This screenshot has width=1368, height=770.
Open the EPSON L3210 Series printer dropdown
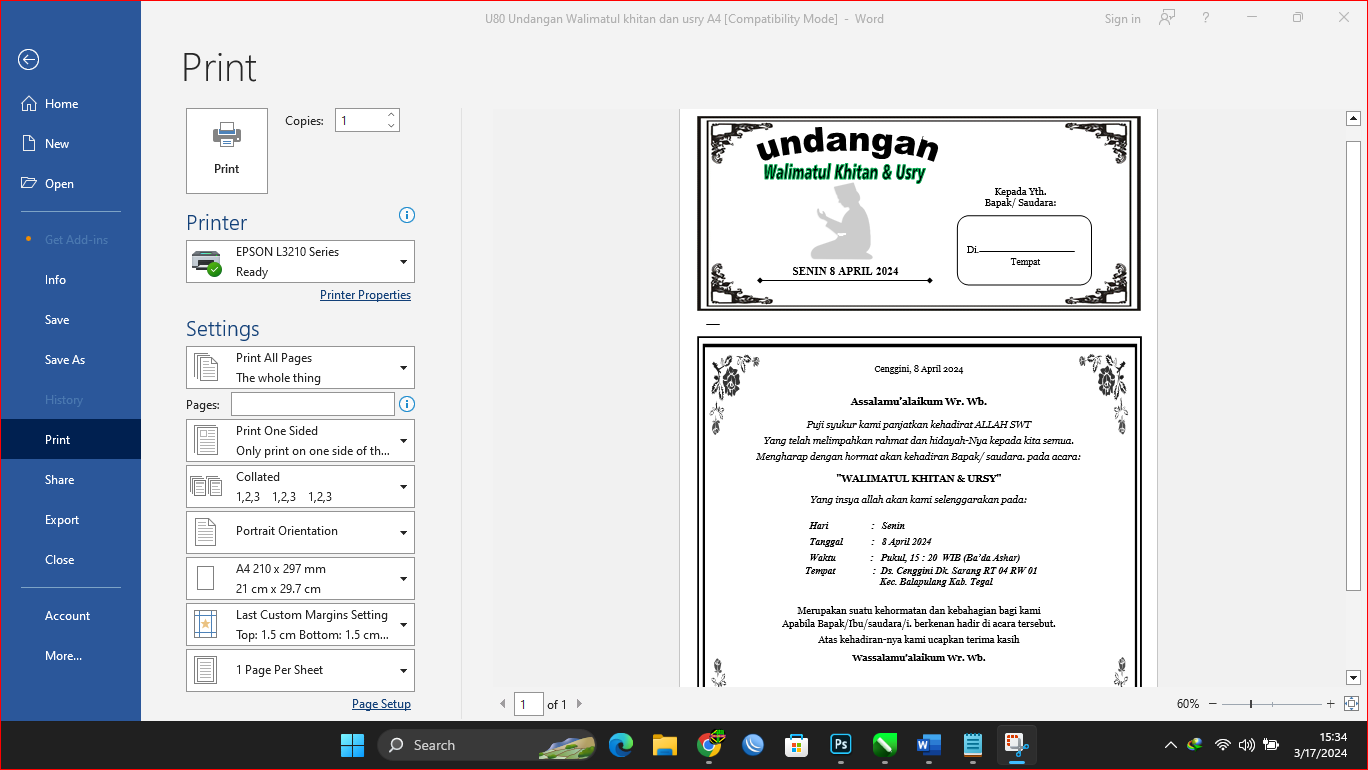pyautogui.click(x=300, y=262)
